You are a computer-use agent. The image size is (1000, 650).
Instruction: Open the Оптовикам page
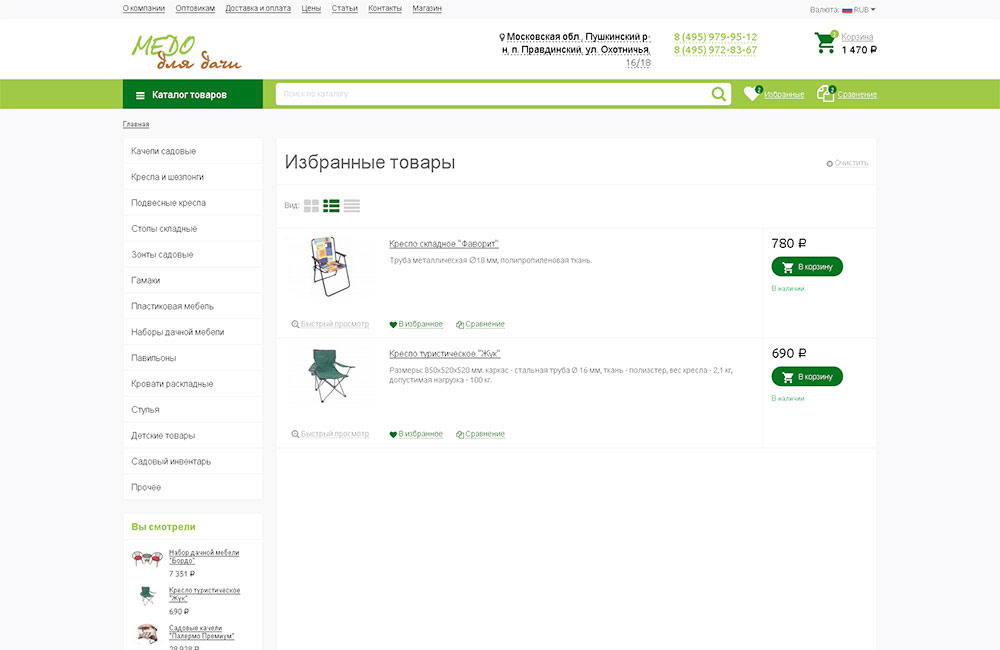pyautogui.click(x=195, y=8)
